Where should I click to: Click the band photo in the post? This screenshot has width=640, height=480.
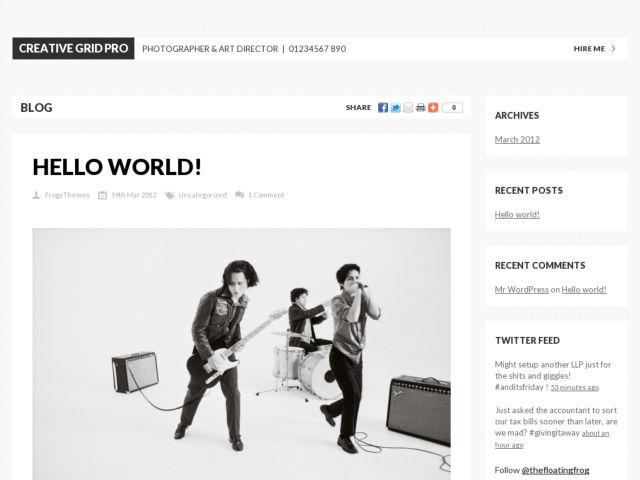point(242,354)
